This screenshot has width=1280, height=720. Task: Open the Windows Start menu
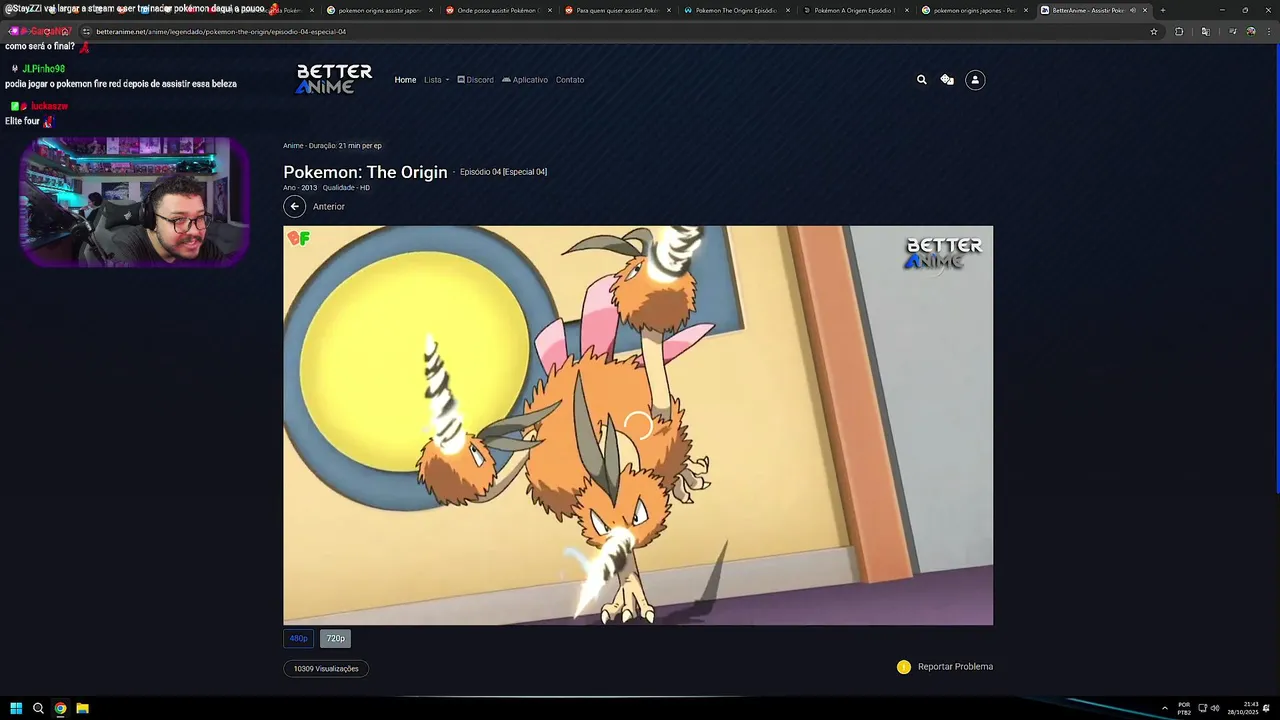16,708
